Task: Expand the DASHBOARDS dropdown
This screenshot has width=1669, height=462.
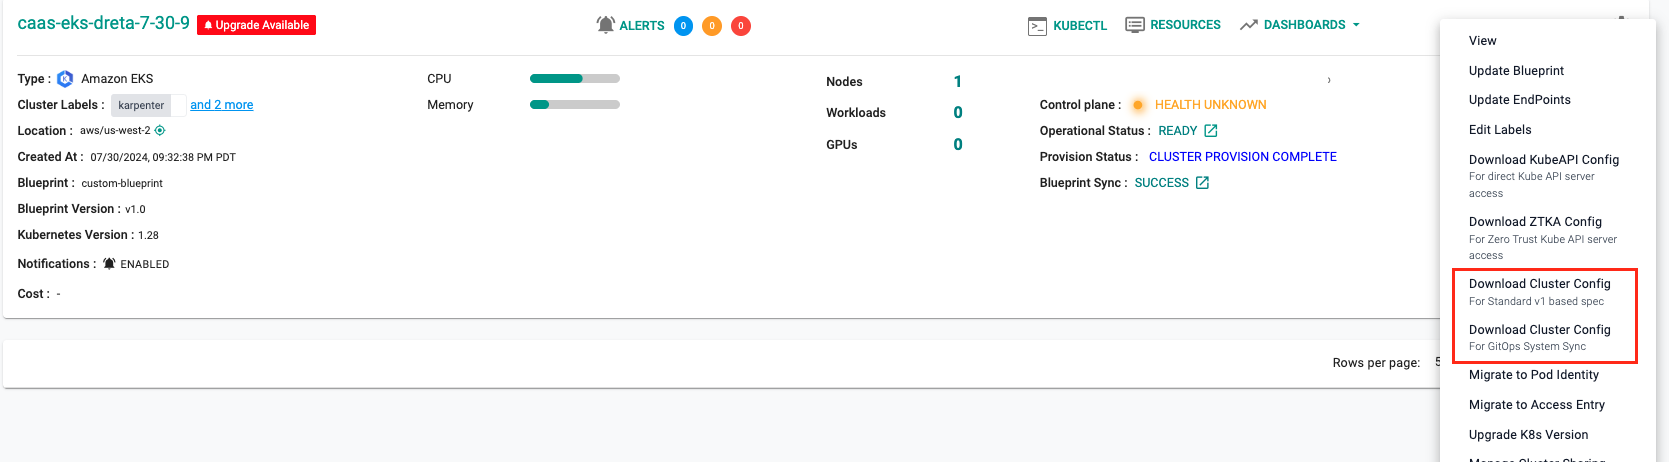Action: pyautogui.click(x=1300, y=25)
